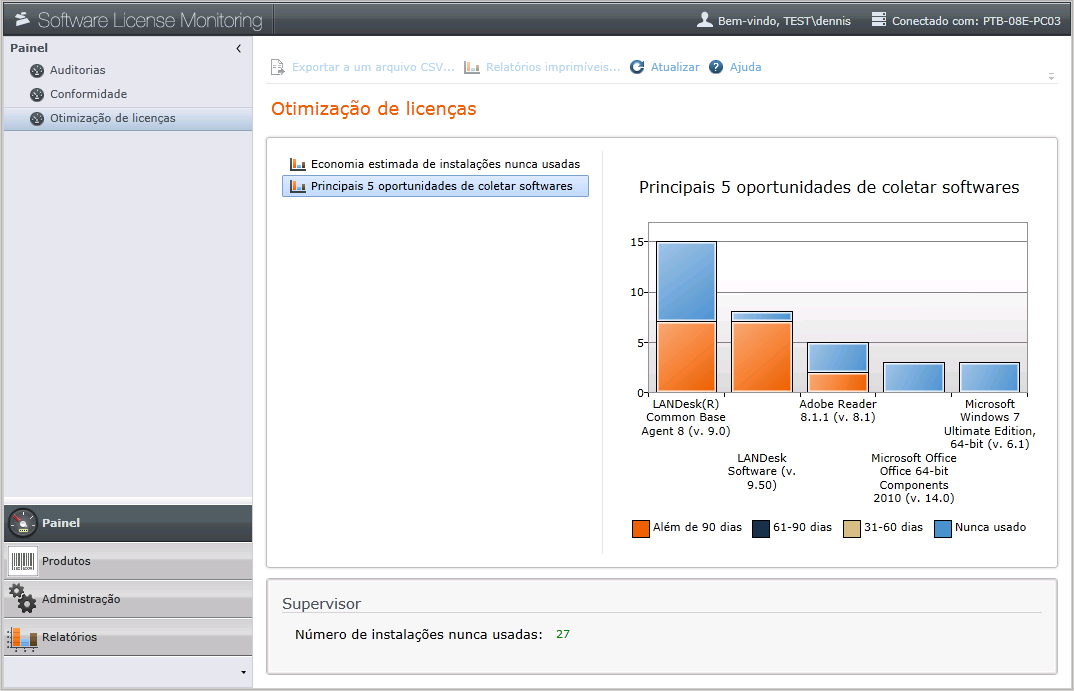This screenshot has width=1074, height=691.
Task: Click orange segment of LANDesk Common Base Agent bar
Action: point(686,357)
